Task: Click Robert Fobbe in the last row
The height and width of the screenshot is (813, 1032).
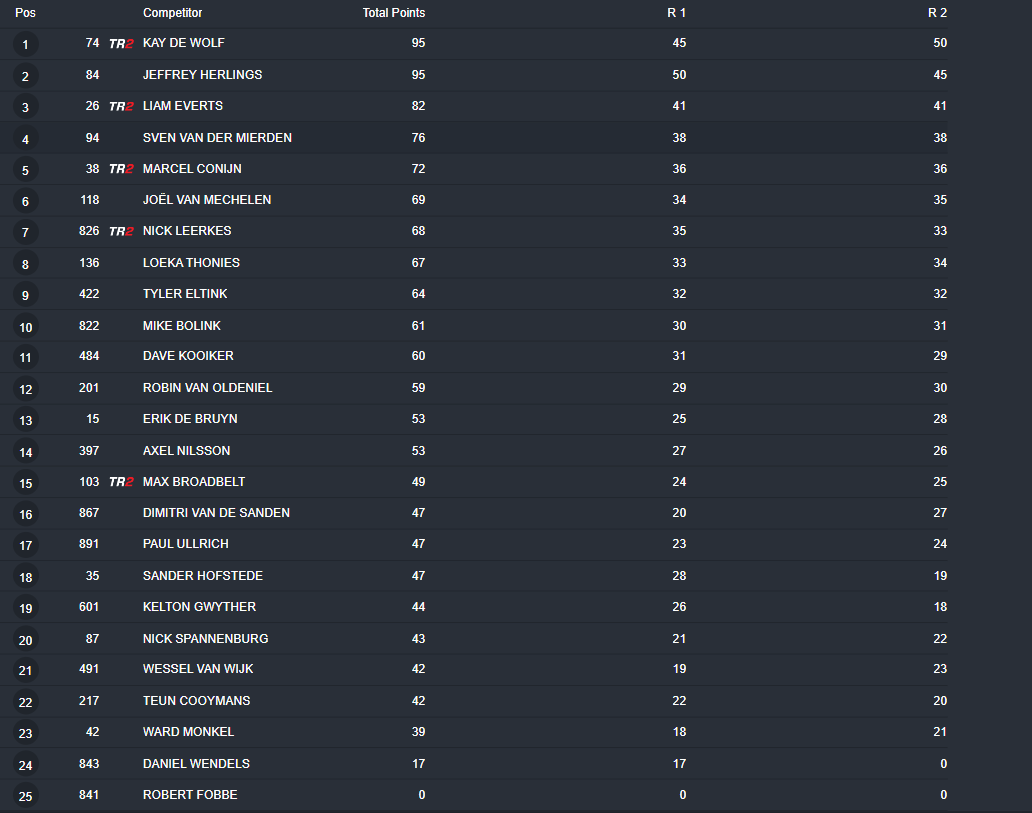Action: [x=190, y=795]
